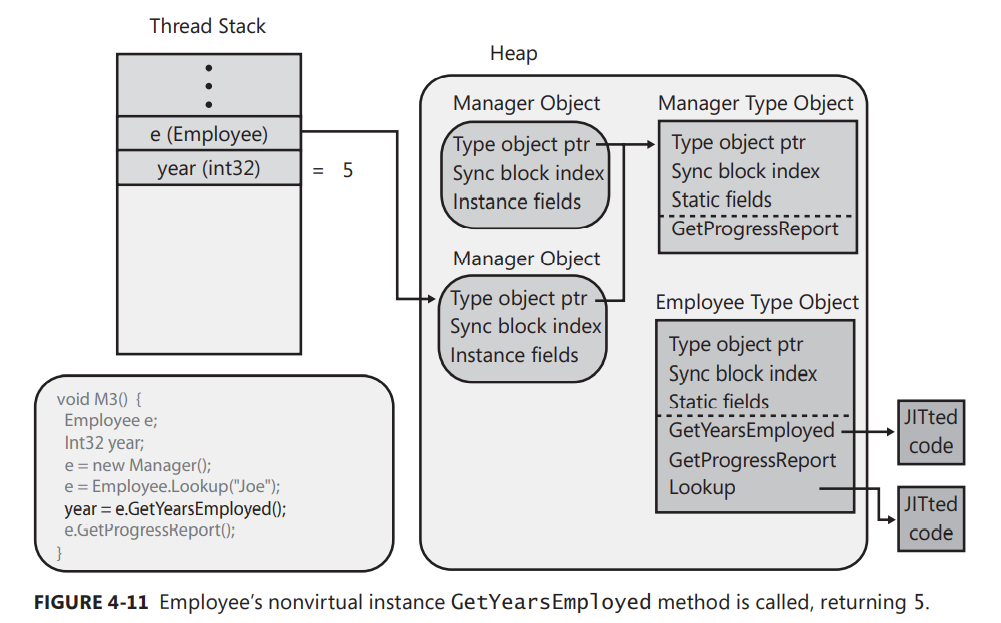Image resolution: width=1001 pixels, height=623 pixels.
Task: Click Instance fields in the upper Manager Object
Action: coord(516,202)
